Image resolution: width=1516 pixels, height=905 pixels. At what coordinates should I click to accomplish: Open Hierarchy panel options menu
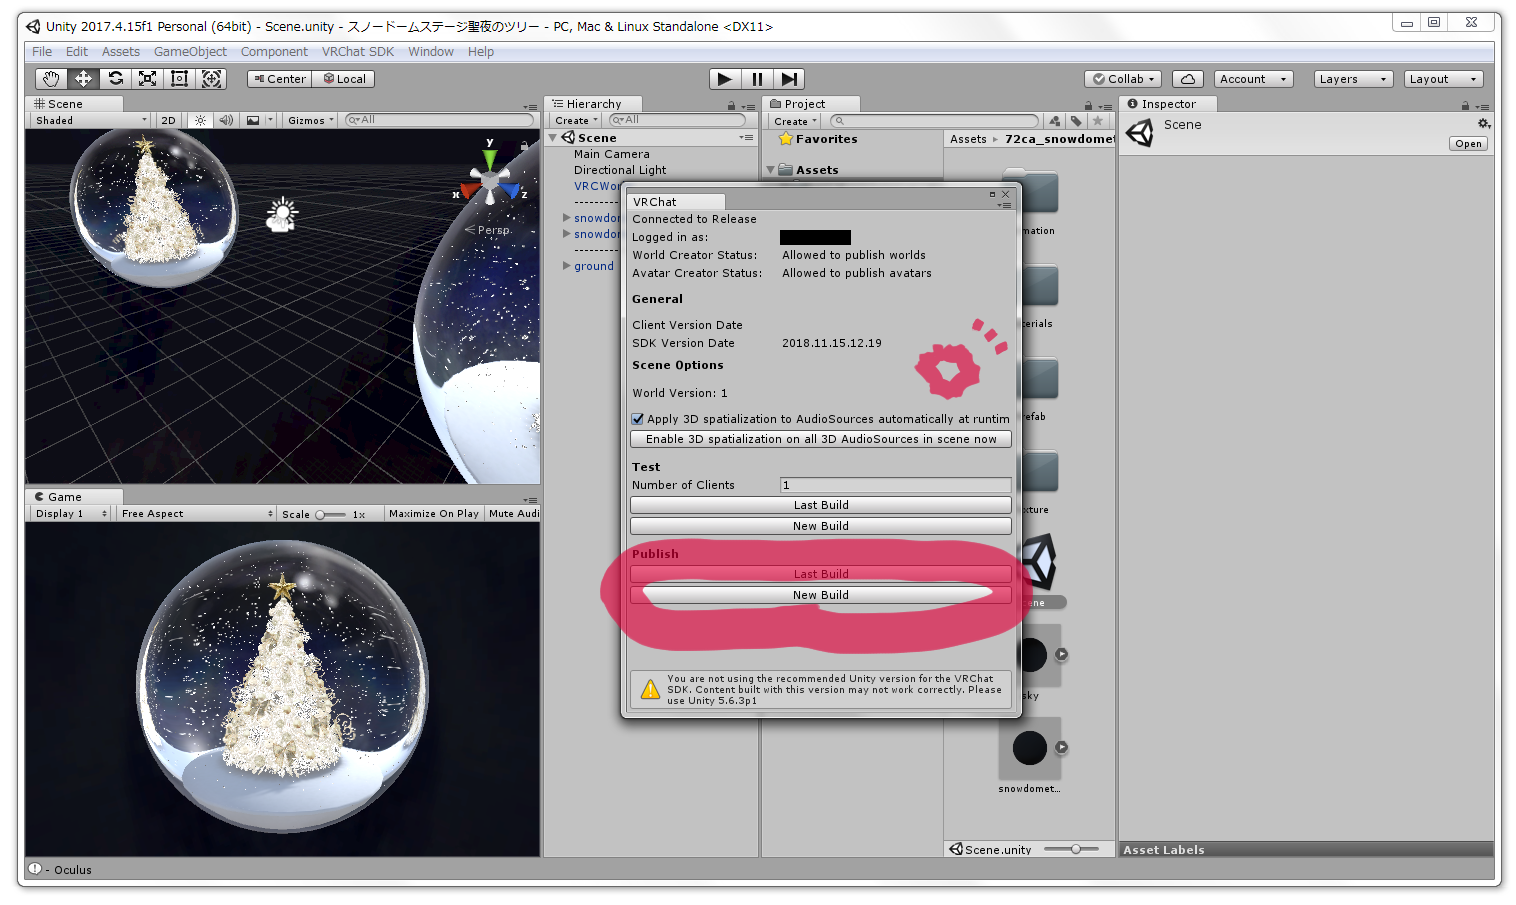click(x=748, y=106)
